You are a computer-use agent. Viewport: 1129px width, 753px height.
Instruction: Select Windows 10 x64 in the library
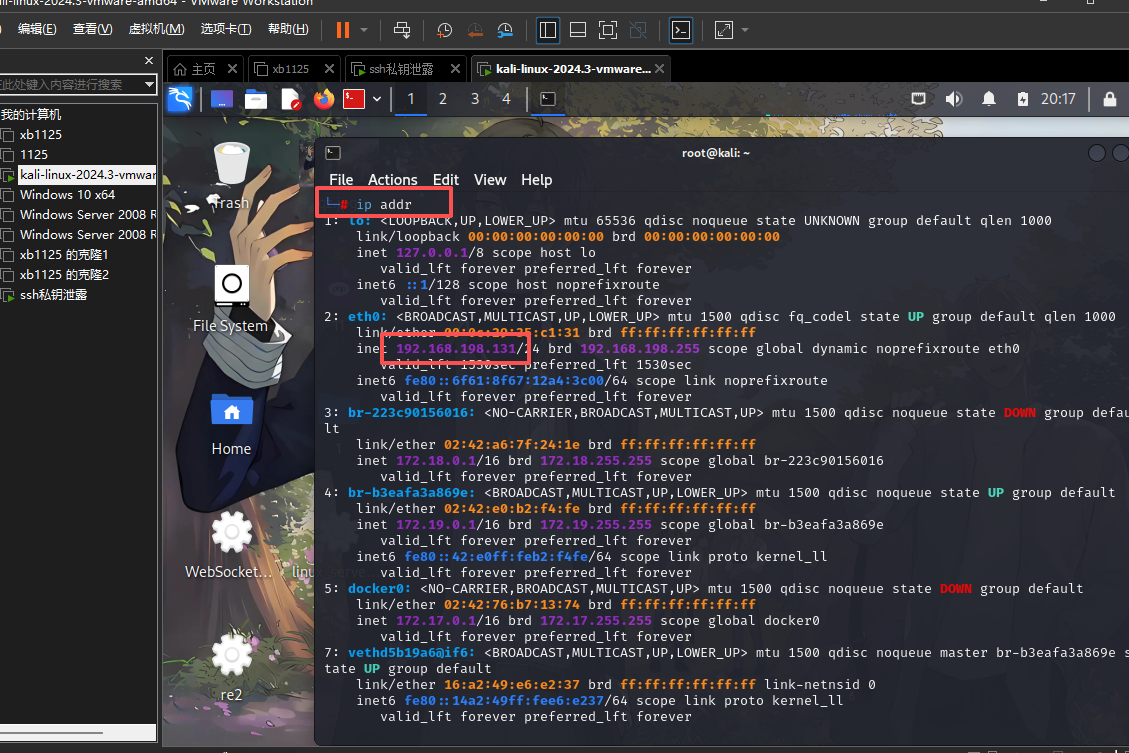pos(67,195)
